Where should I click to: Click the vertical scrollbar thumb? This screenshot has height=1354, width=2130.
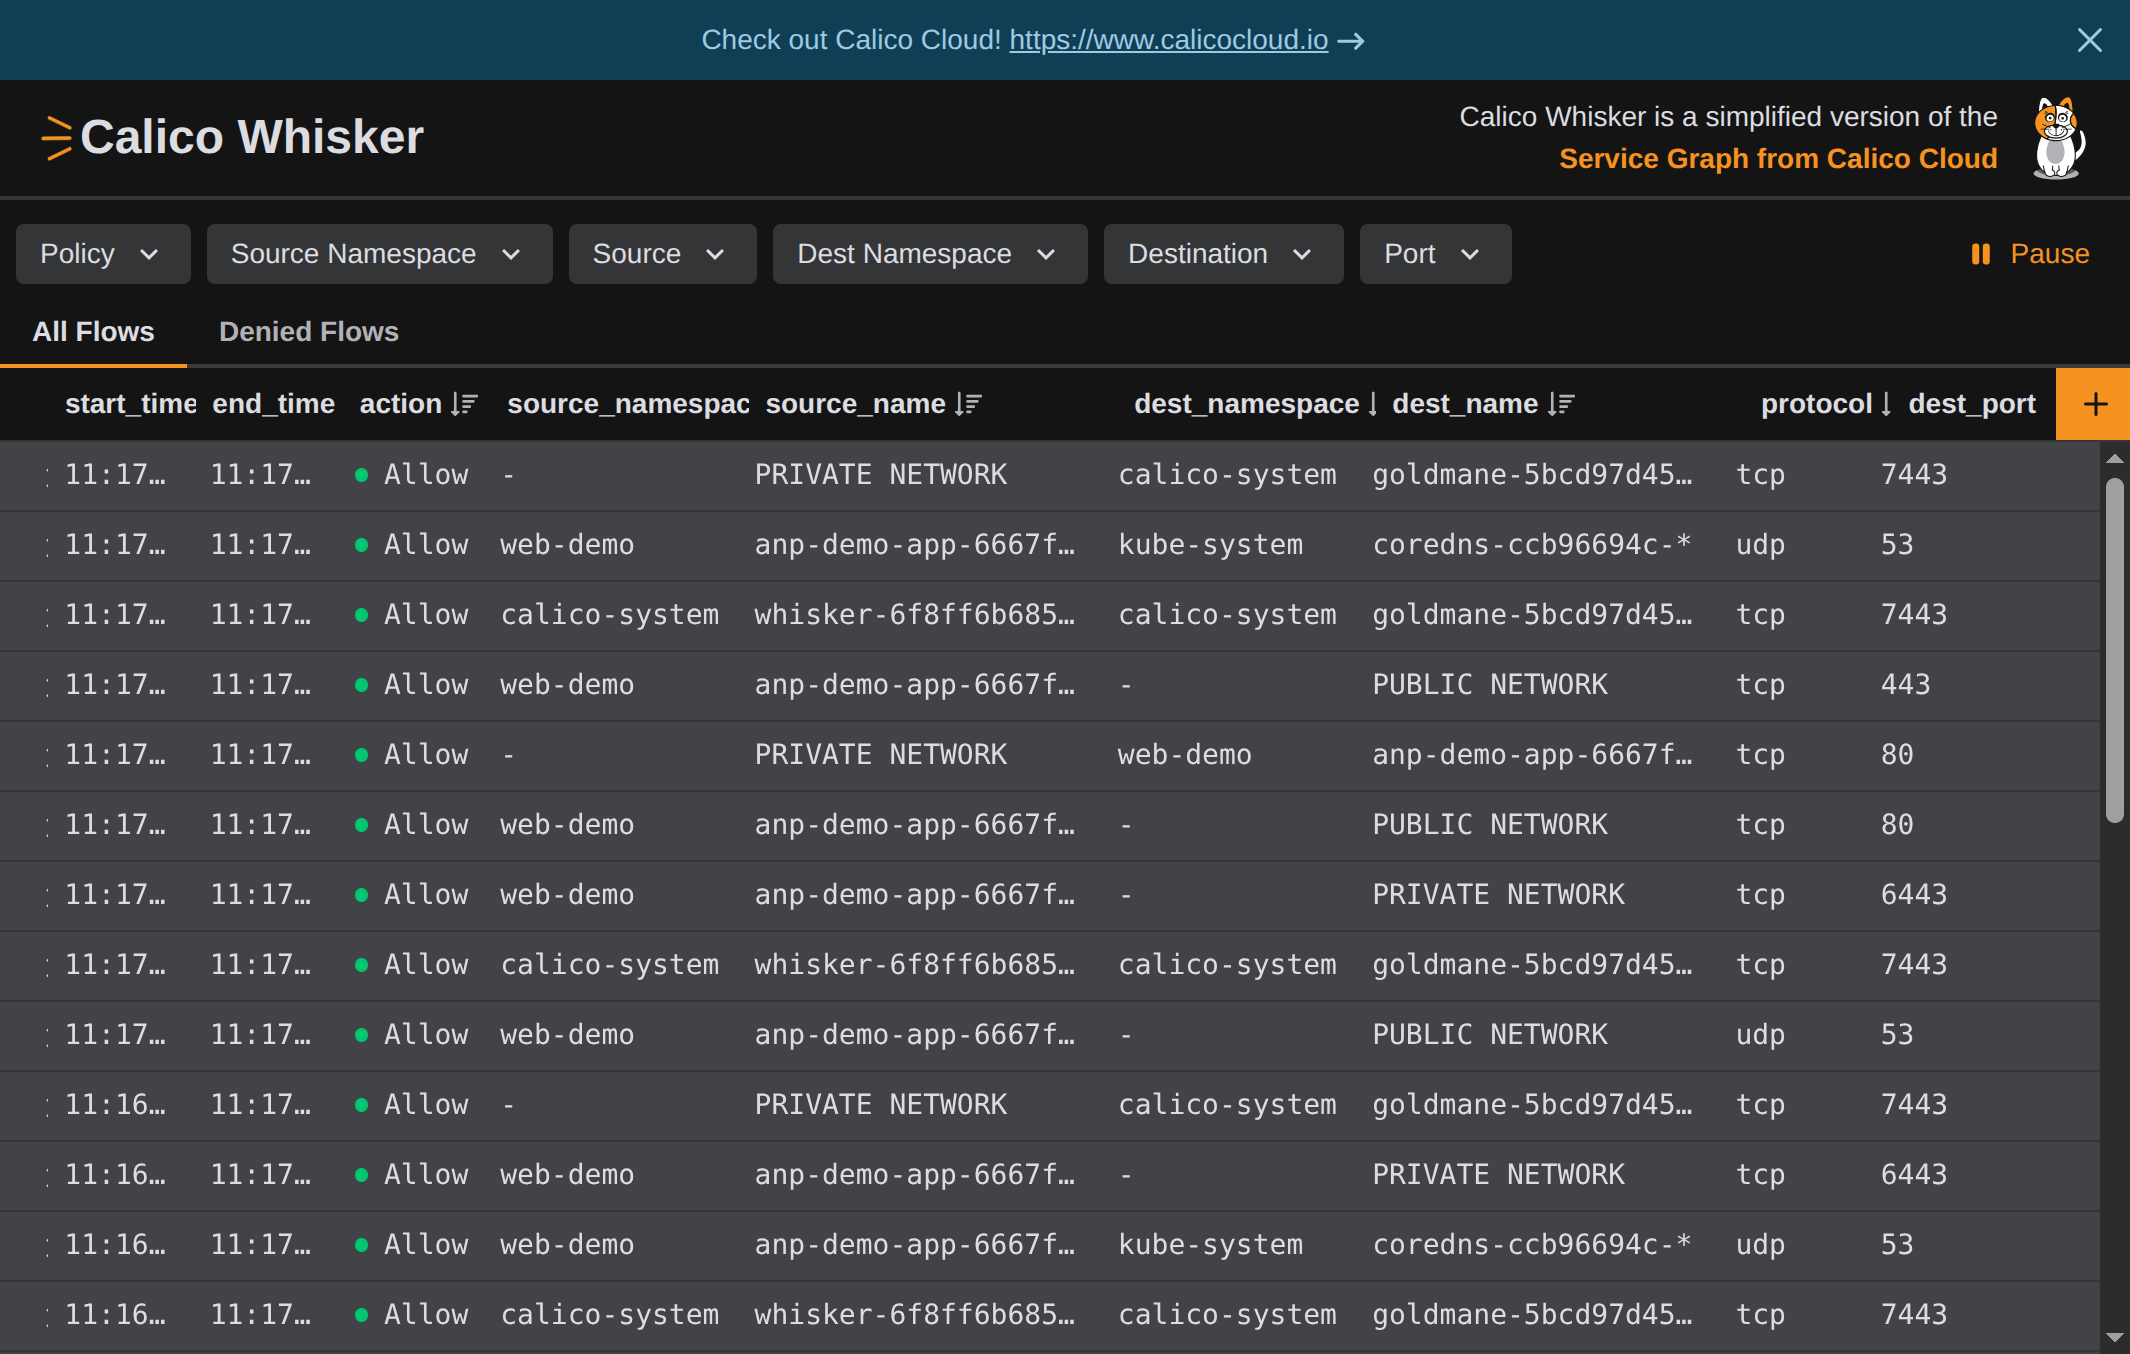[2114, 650]
